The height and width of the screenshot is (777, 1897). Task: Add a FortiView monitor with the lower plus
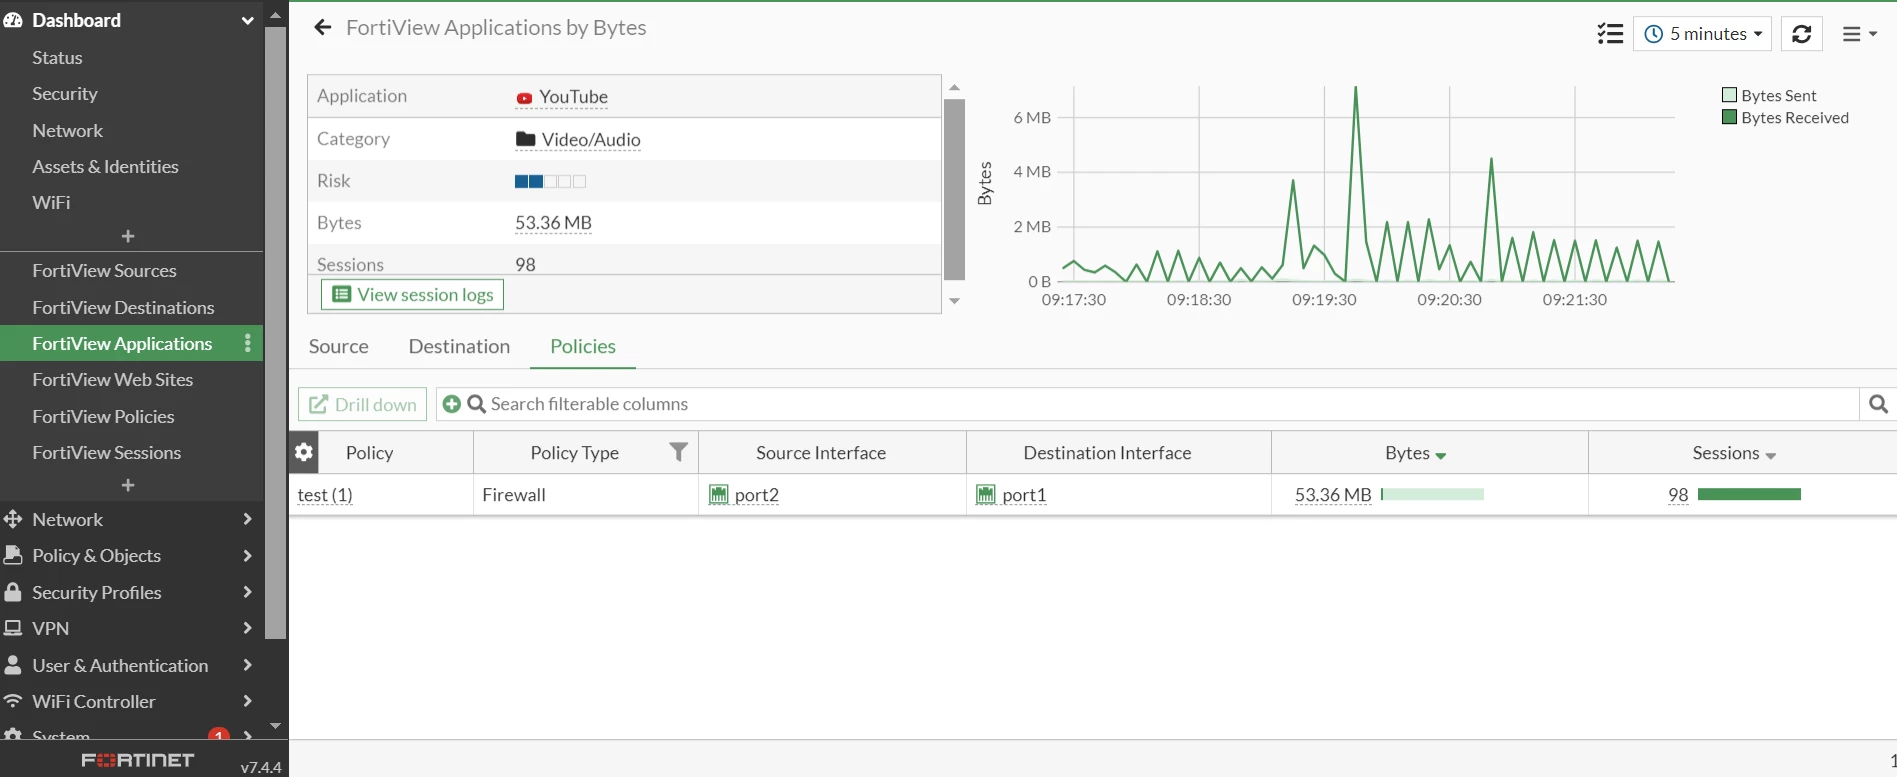(x=128, y=485)
